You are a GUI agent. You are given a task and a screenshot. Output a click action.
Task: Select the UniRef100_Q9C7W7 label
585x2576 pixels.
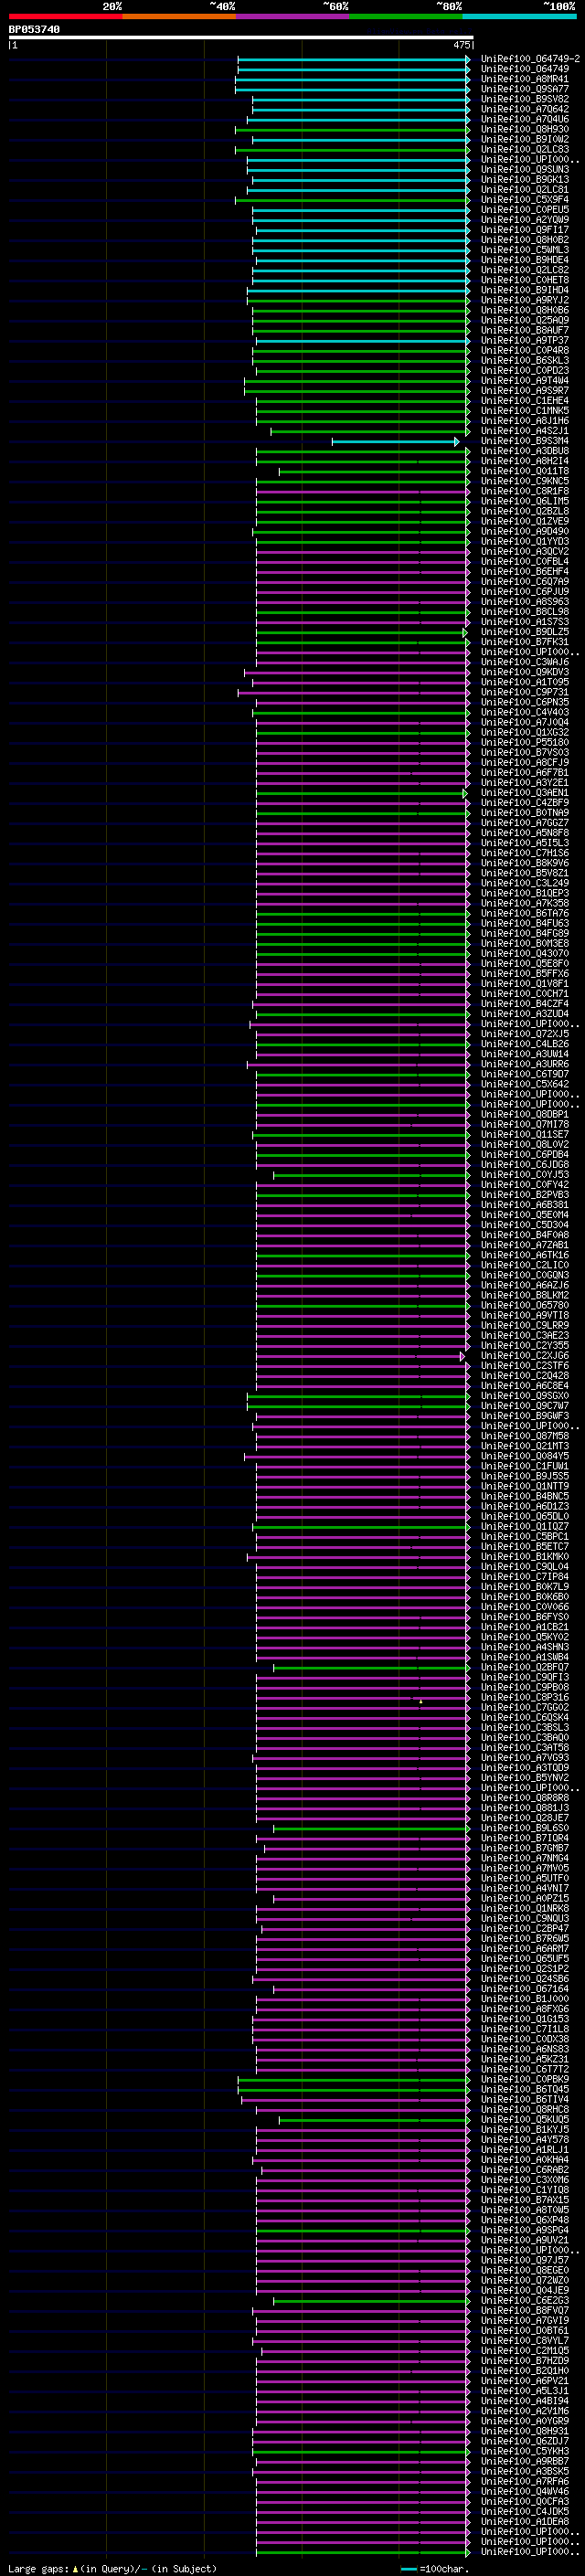tap(525, 1406)
